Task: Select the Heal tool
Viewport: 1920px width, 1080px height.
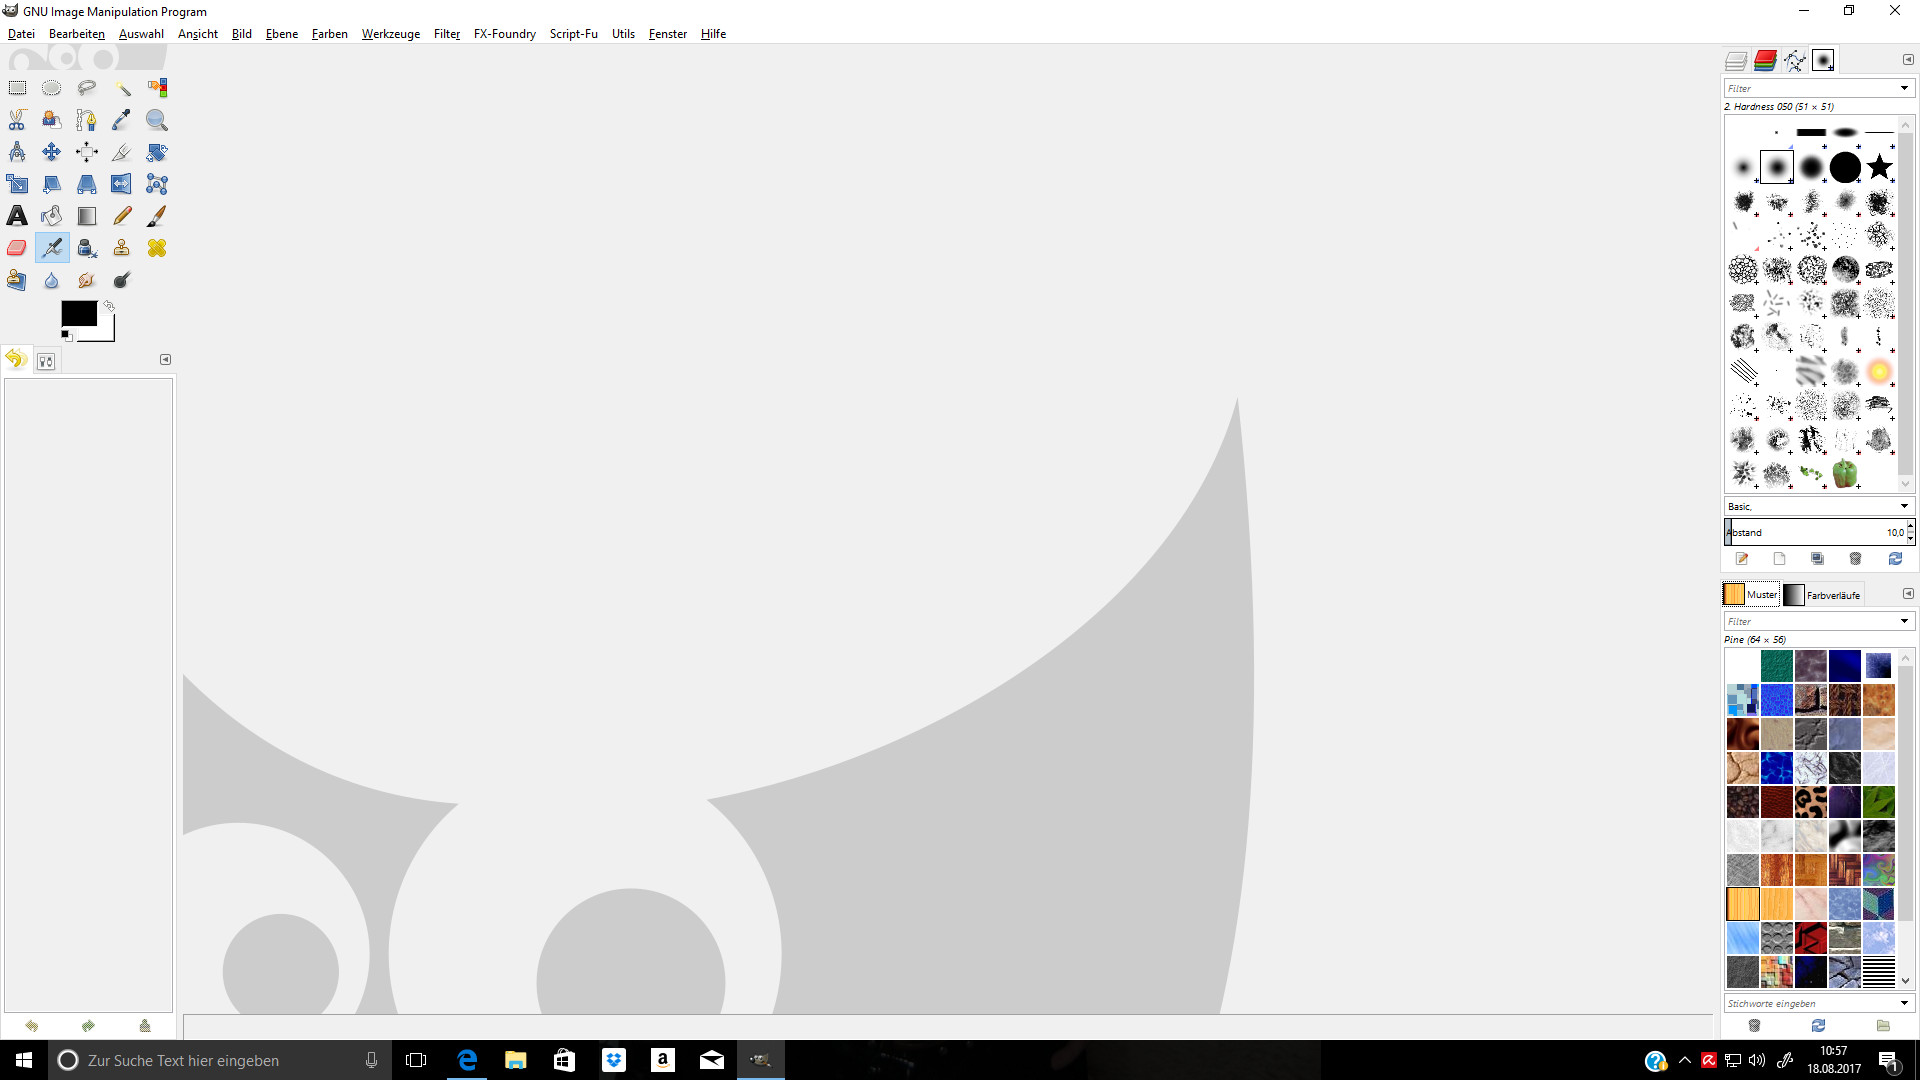Action: click(157, 248)
